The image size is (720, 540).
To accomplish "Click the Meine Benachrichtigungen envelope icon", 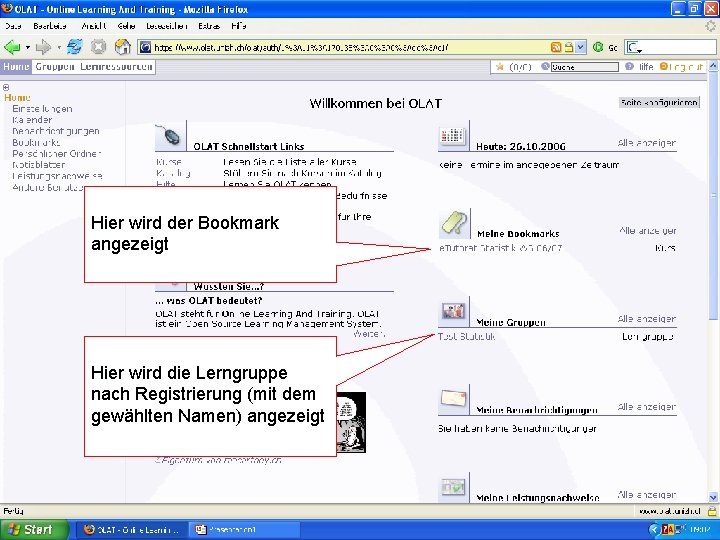I will 454,399.
